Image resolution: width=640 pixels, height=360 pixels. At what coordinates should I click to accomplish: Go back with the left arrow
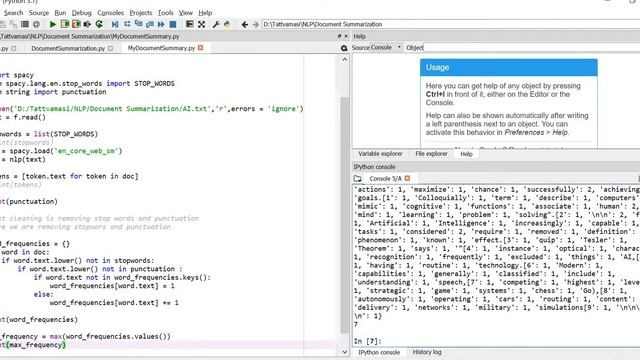[244, 24]
